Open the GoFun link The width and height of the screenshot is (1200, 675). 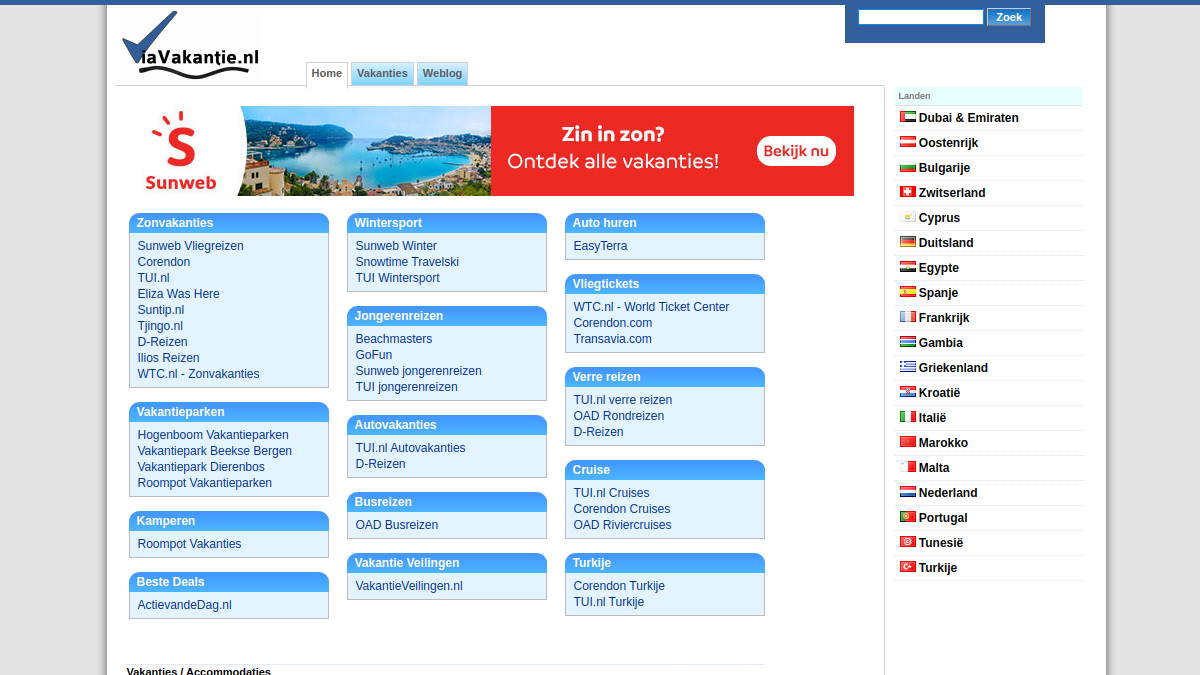(x=374, y=355)
